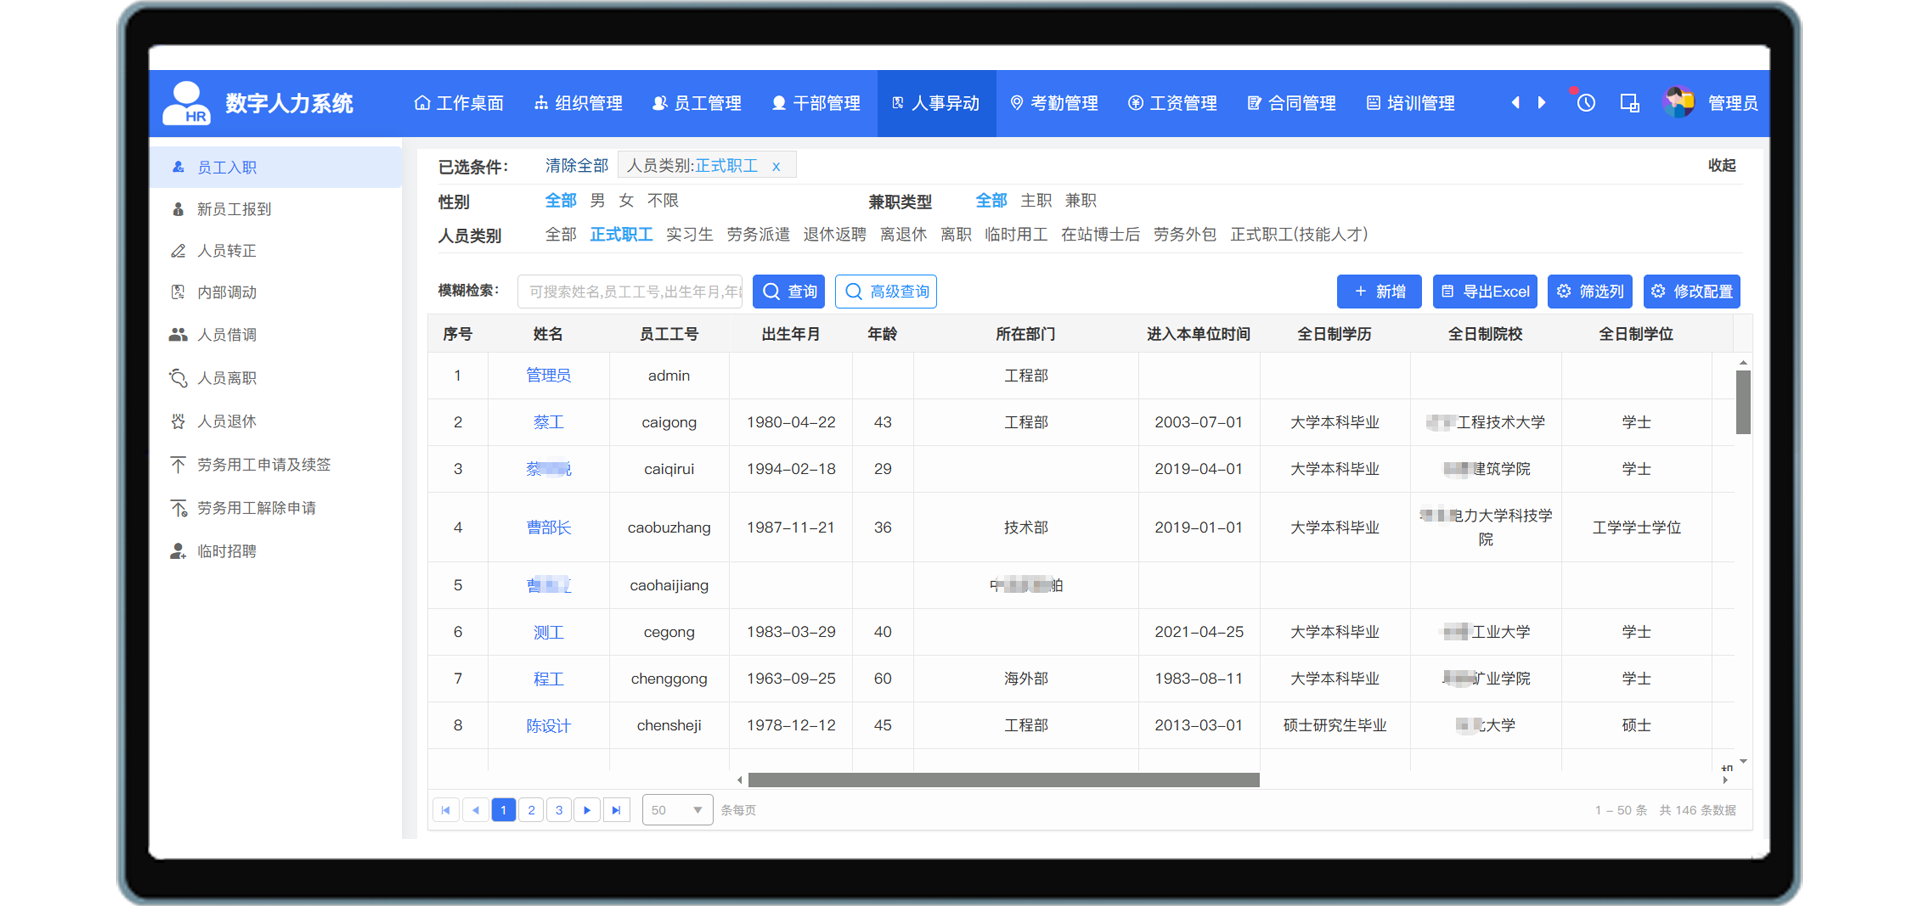Viewport: 1918px width, 906px height.
Task: Focus the 模糊检索 search field
Action: (630, 292)
